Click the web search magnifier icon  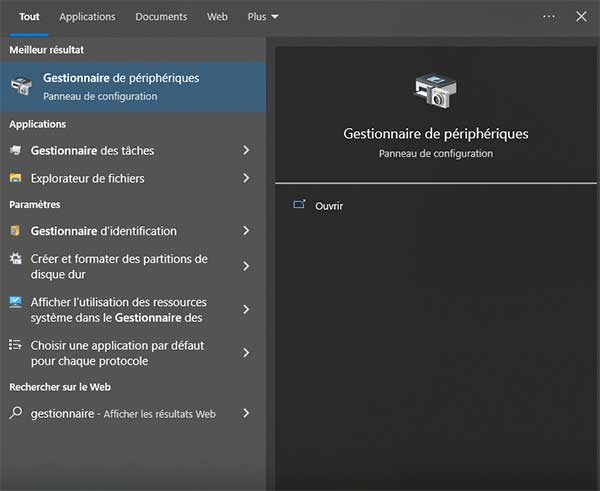click(x=16, y=413)
